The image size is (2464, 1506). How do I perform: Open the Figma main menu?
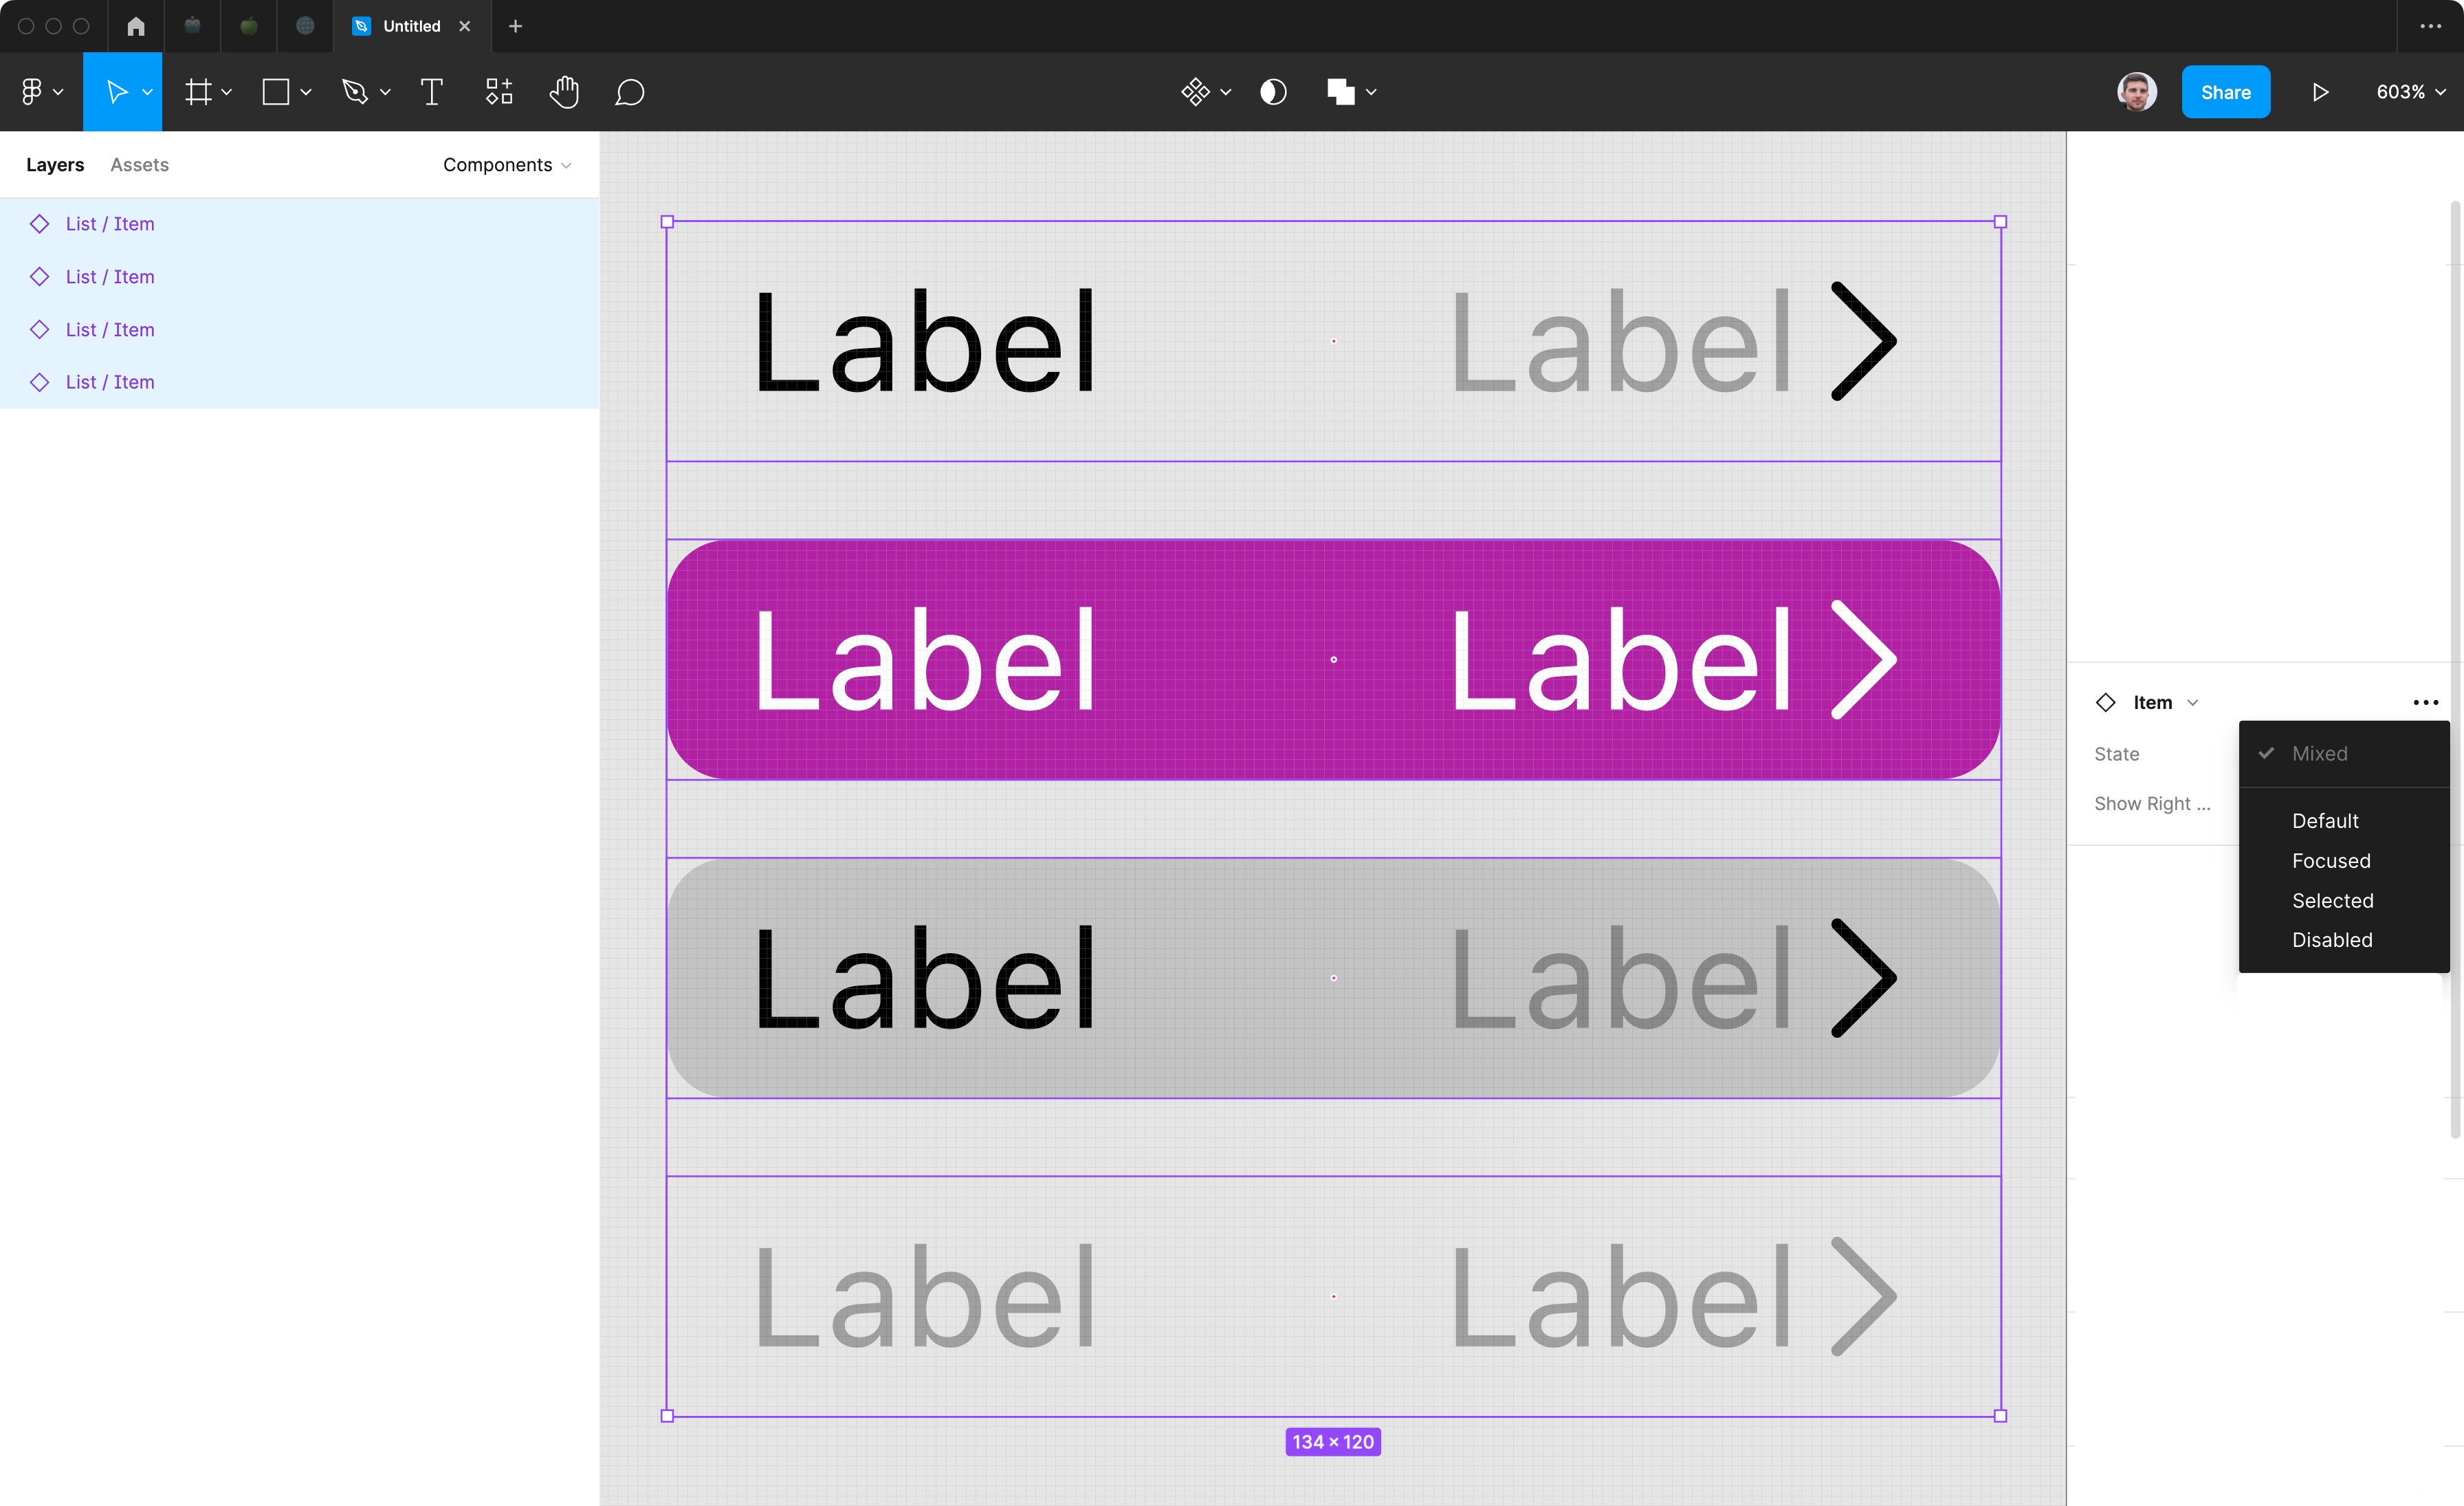[x=41, y=92]
